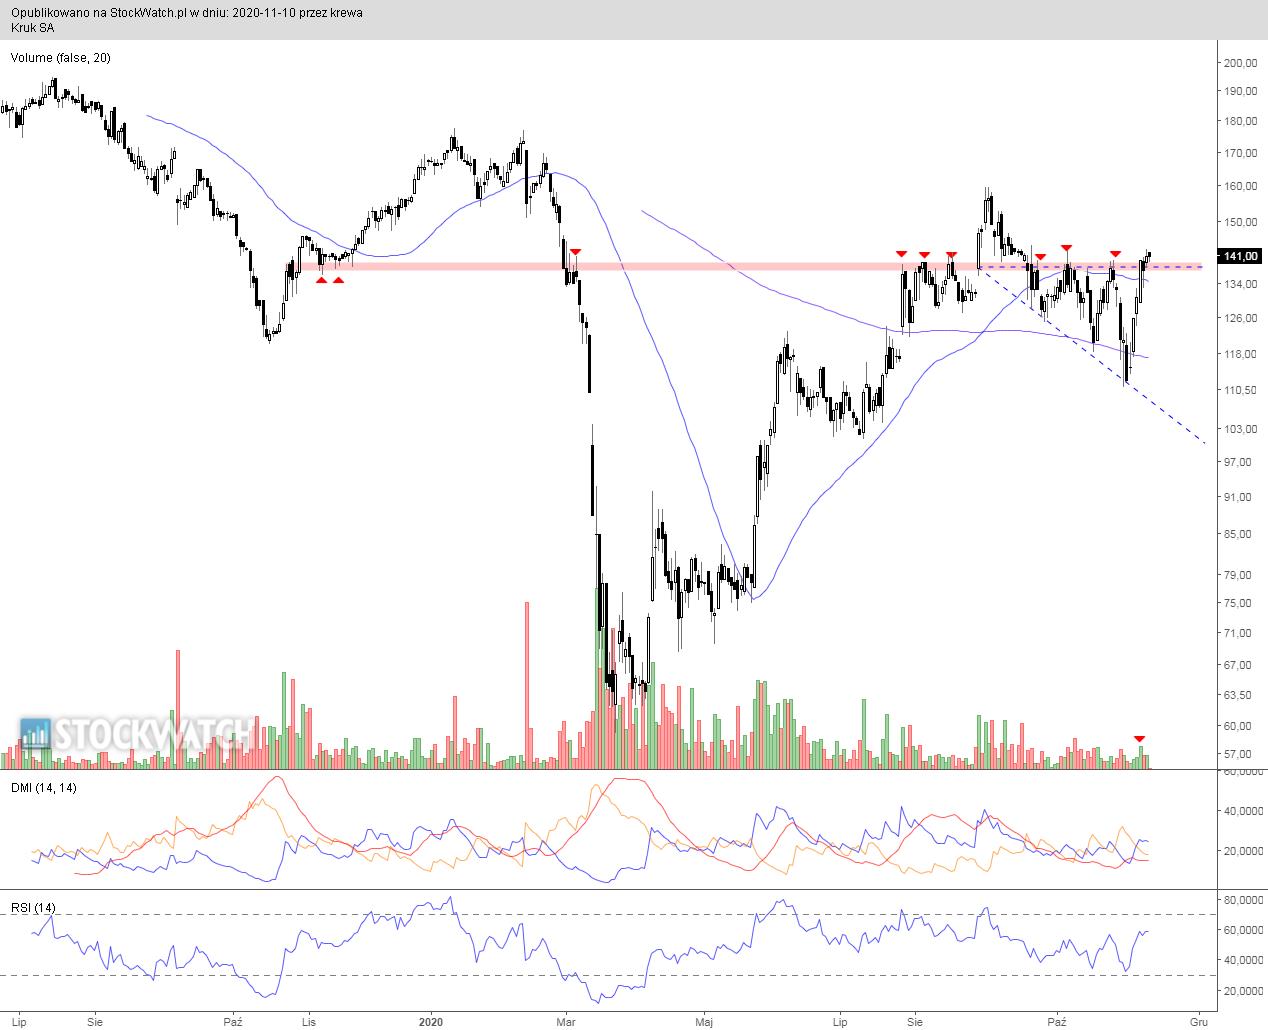Screen dimensions: 1268x1030
Task: Click the 190,00 price axis value
Action: 1240,91
